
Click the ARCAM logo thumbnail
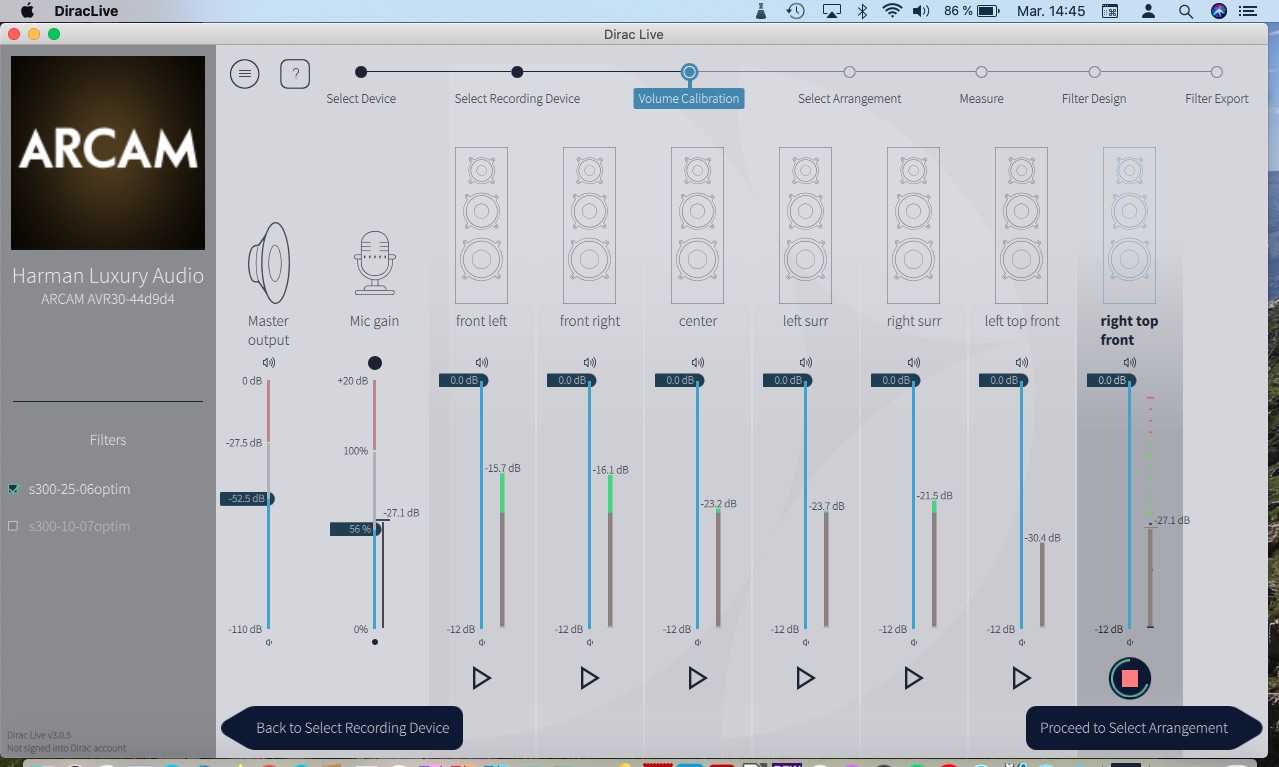pyautogui.click(x=108, y=153)
